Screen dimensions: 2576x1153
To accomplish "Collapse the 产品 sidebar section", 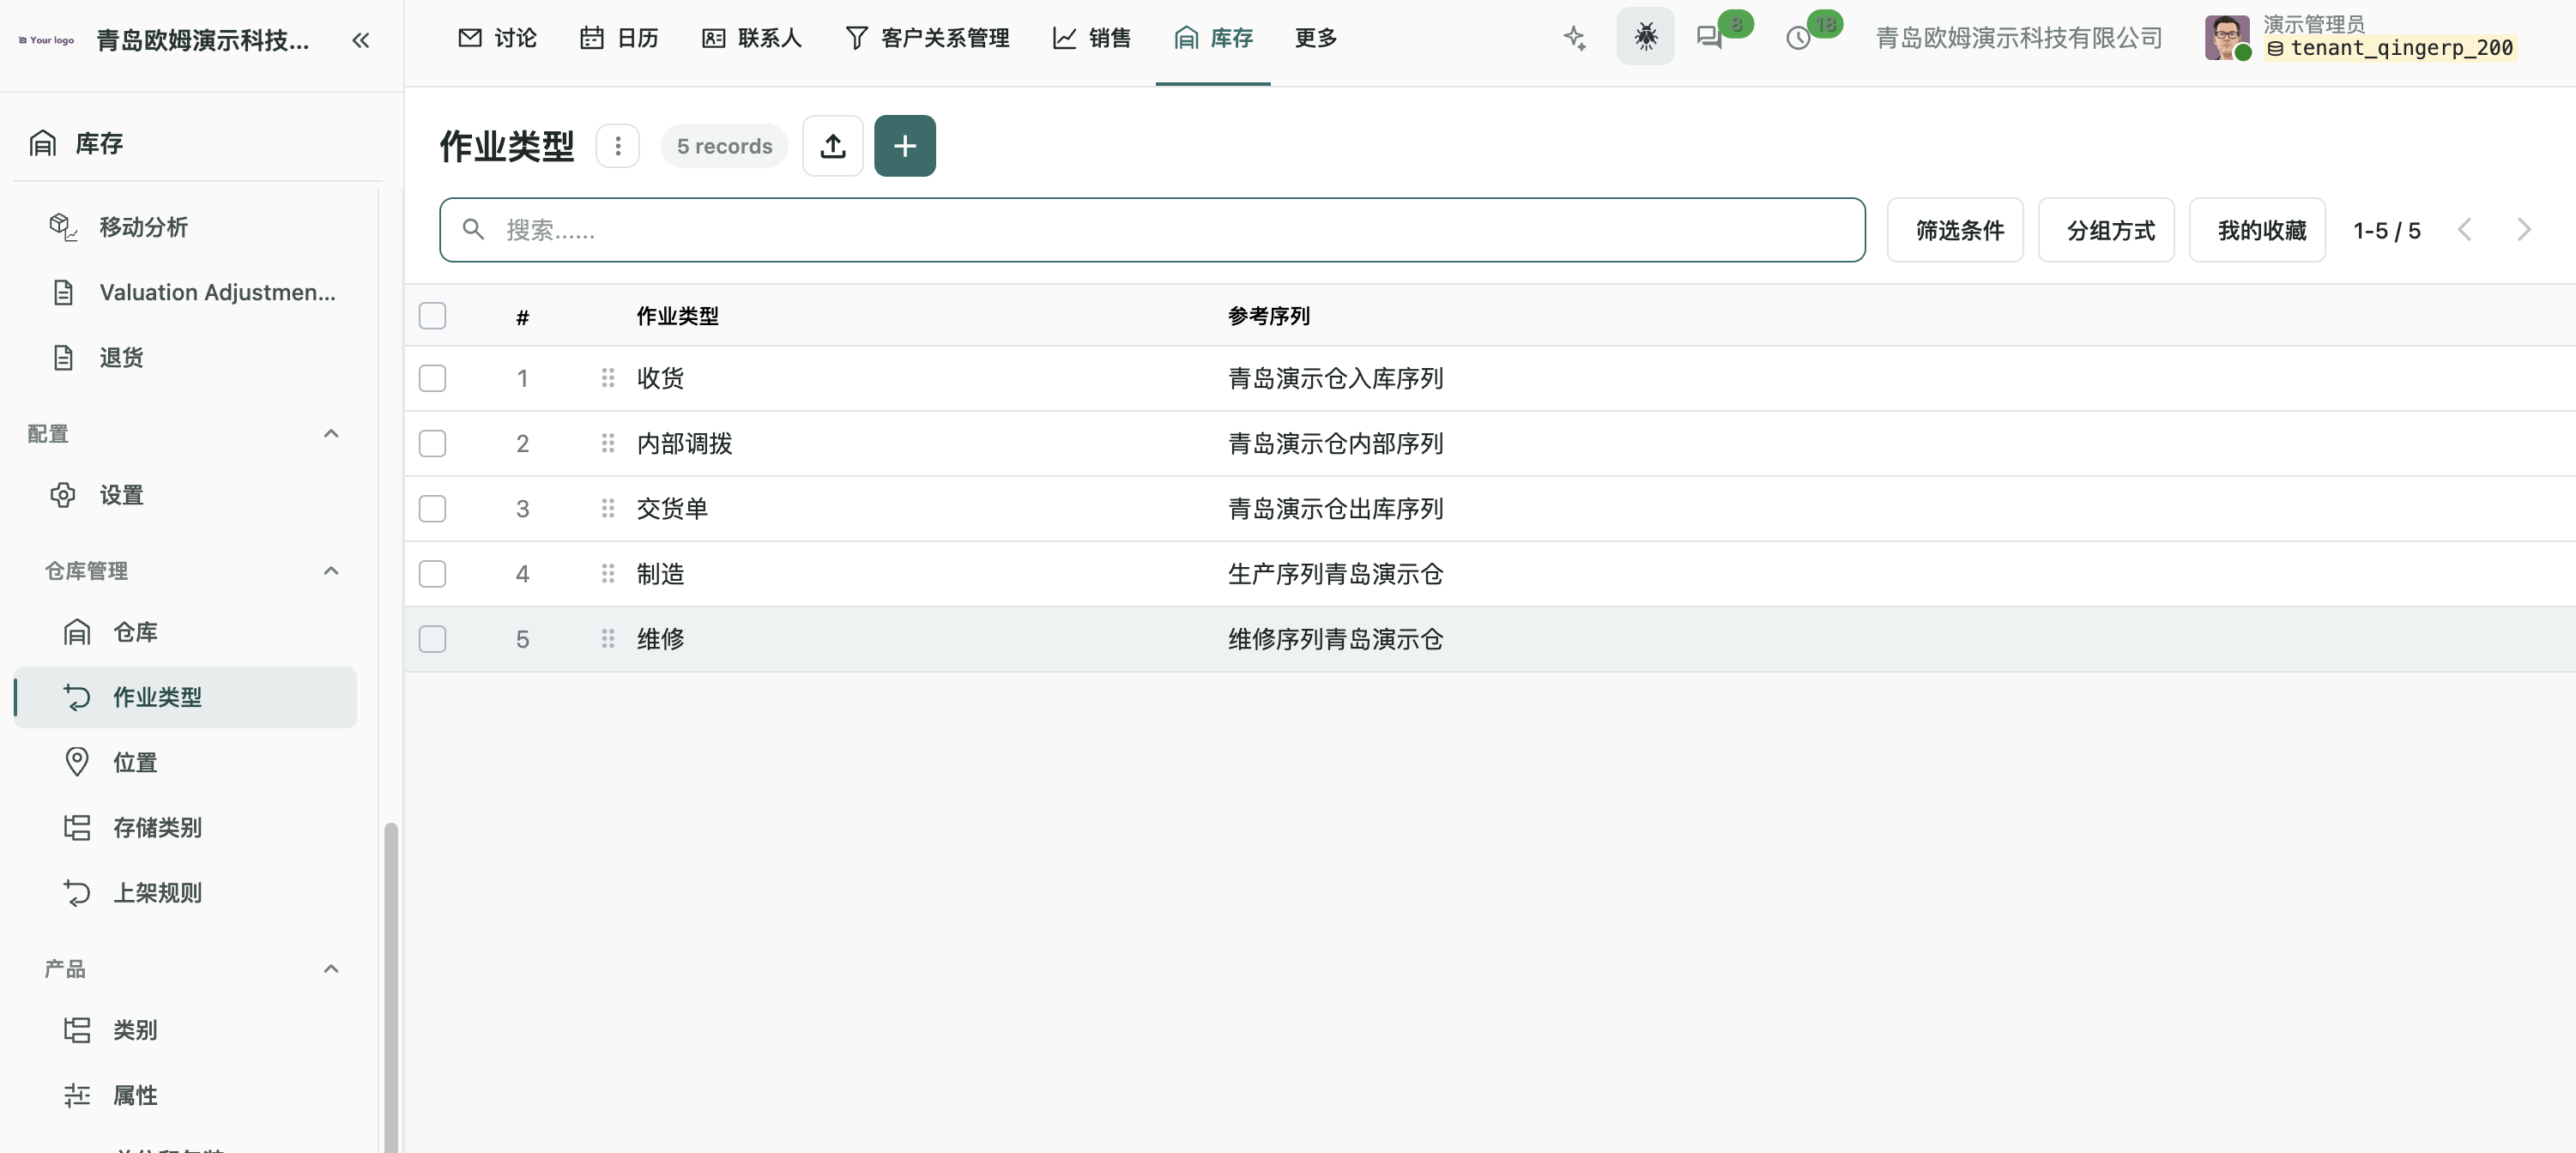I will [331, 969].
